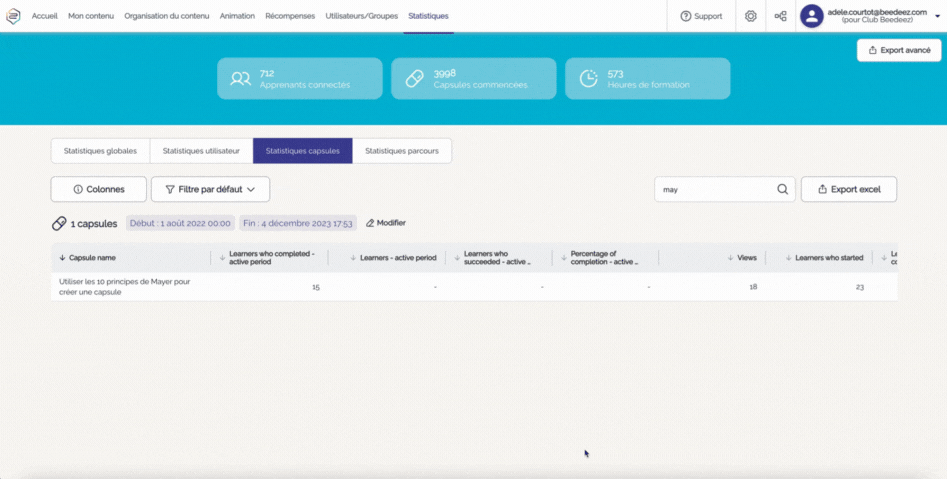The height and width of the screenshot is (479, 947).
Task: Click the search field containing "may"
Action: tap(715, 189)
